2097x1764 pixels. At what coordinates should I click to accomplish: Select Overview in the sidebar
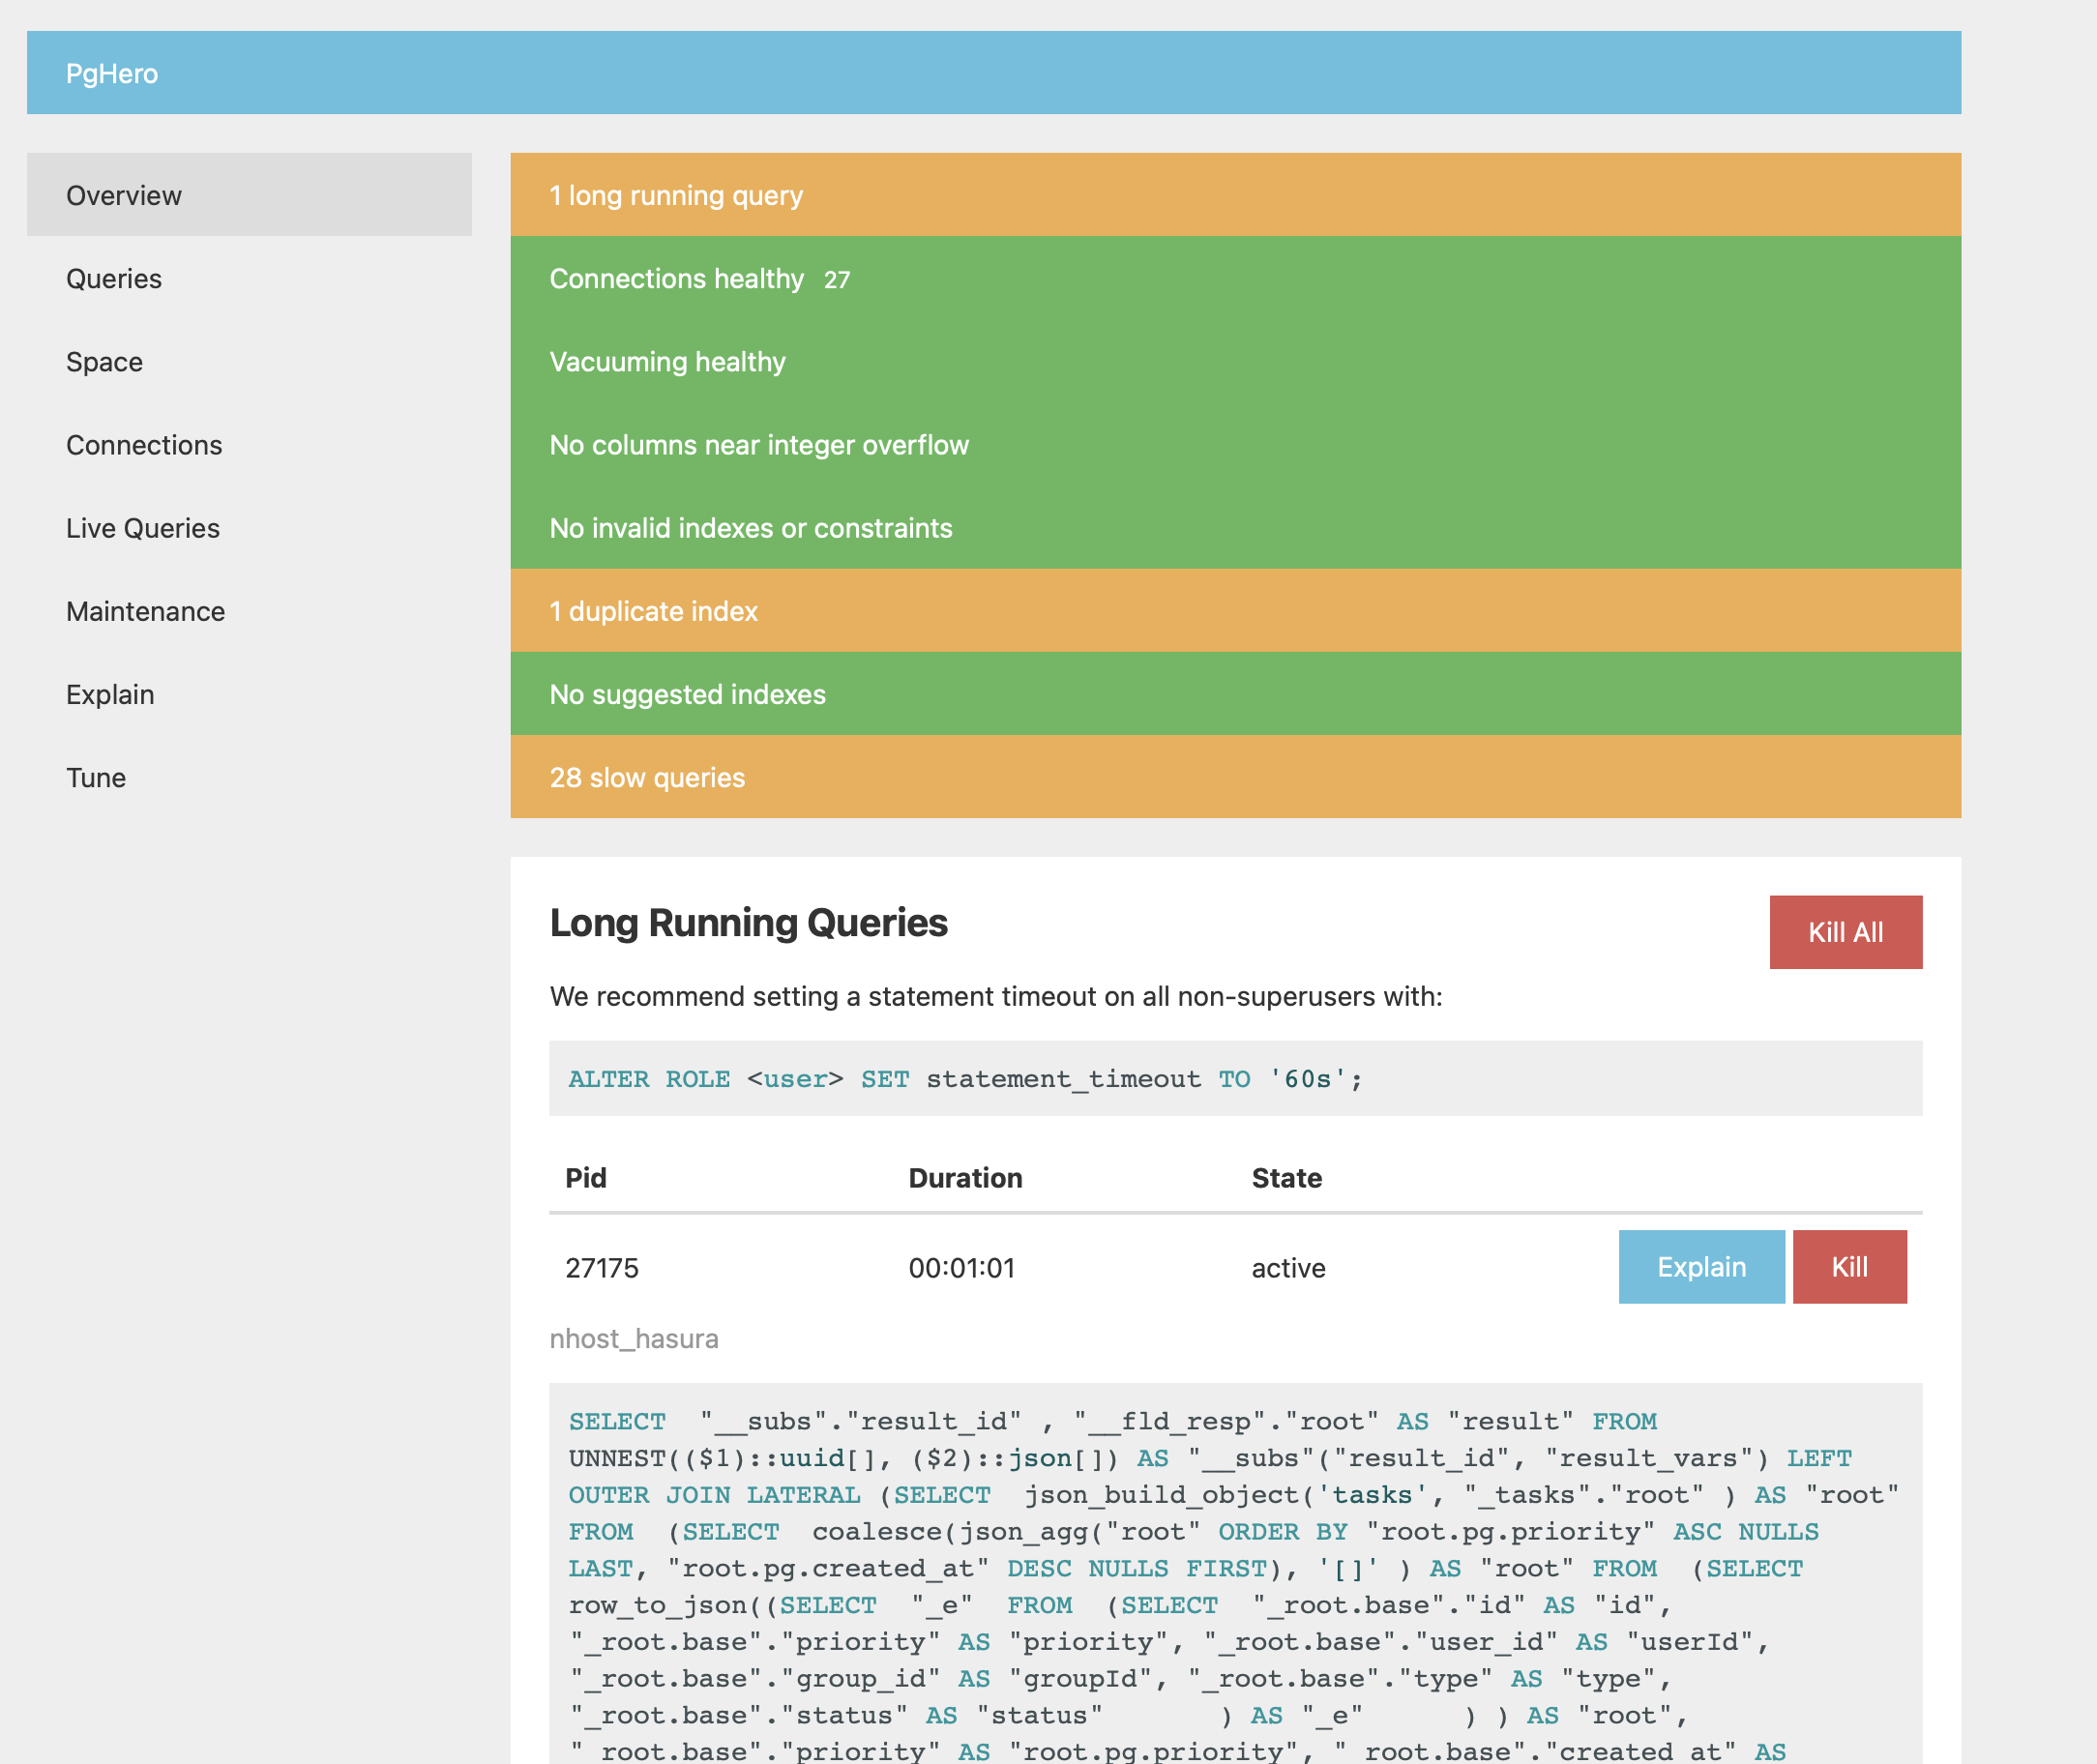tap(124, 195)
